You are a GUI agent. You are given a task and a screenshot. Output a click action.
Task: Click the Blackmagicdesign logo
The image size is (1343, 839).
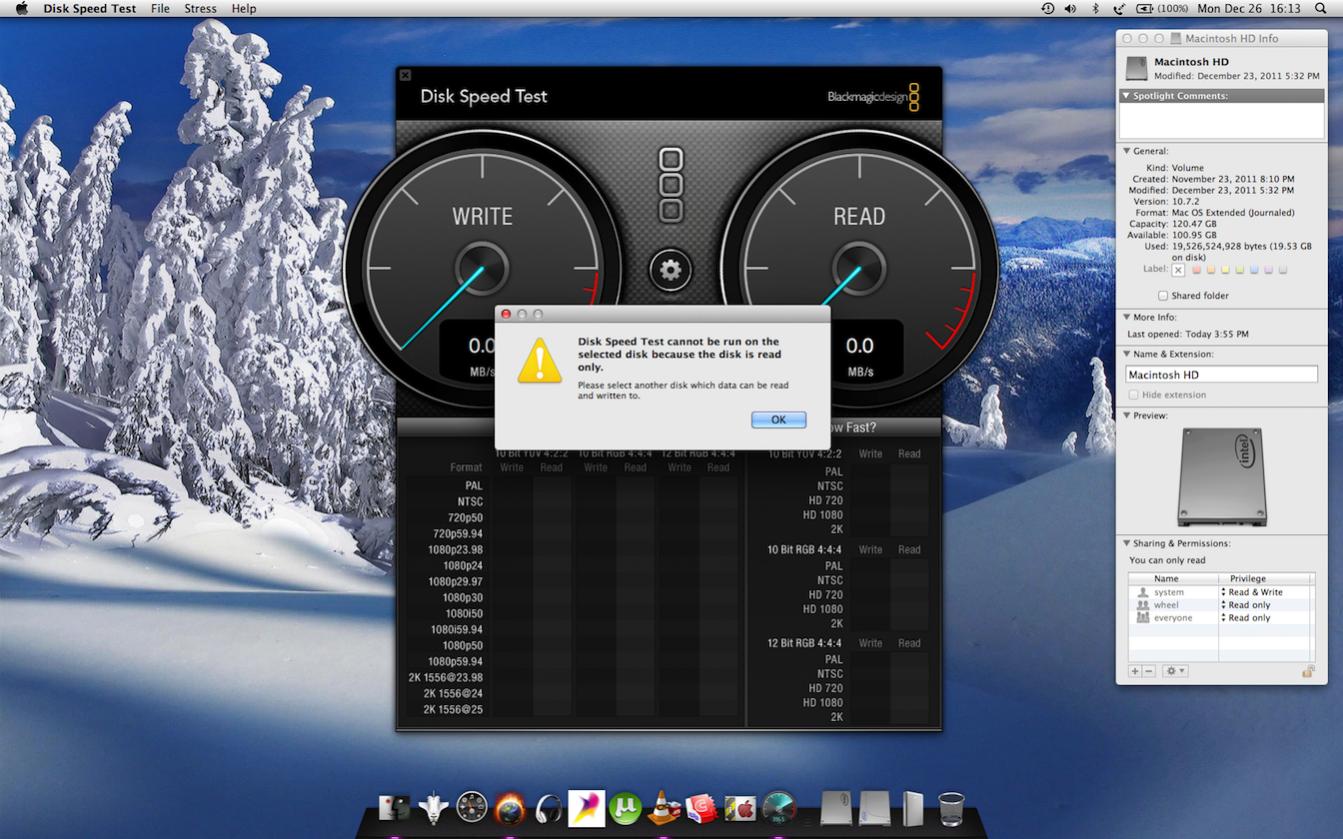click(x=873, y=97)
